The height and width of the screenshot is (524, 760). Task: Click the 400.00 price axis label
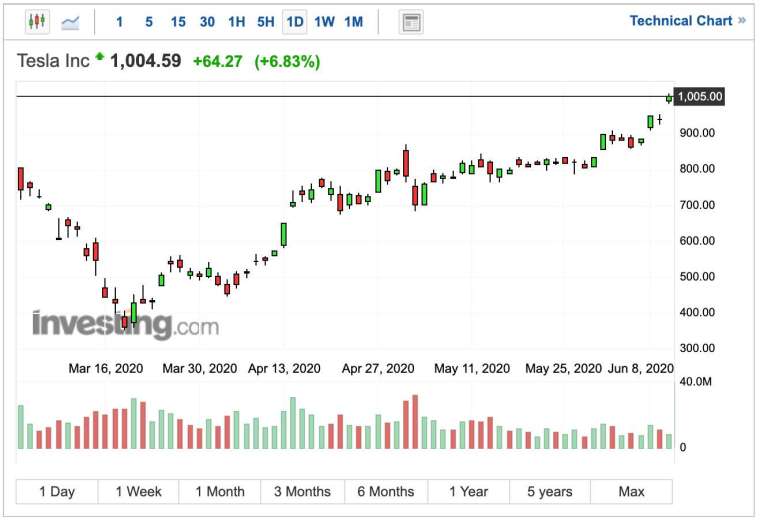tap(697, 312)
